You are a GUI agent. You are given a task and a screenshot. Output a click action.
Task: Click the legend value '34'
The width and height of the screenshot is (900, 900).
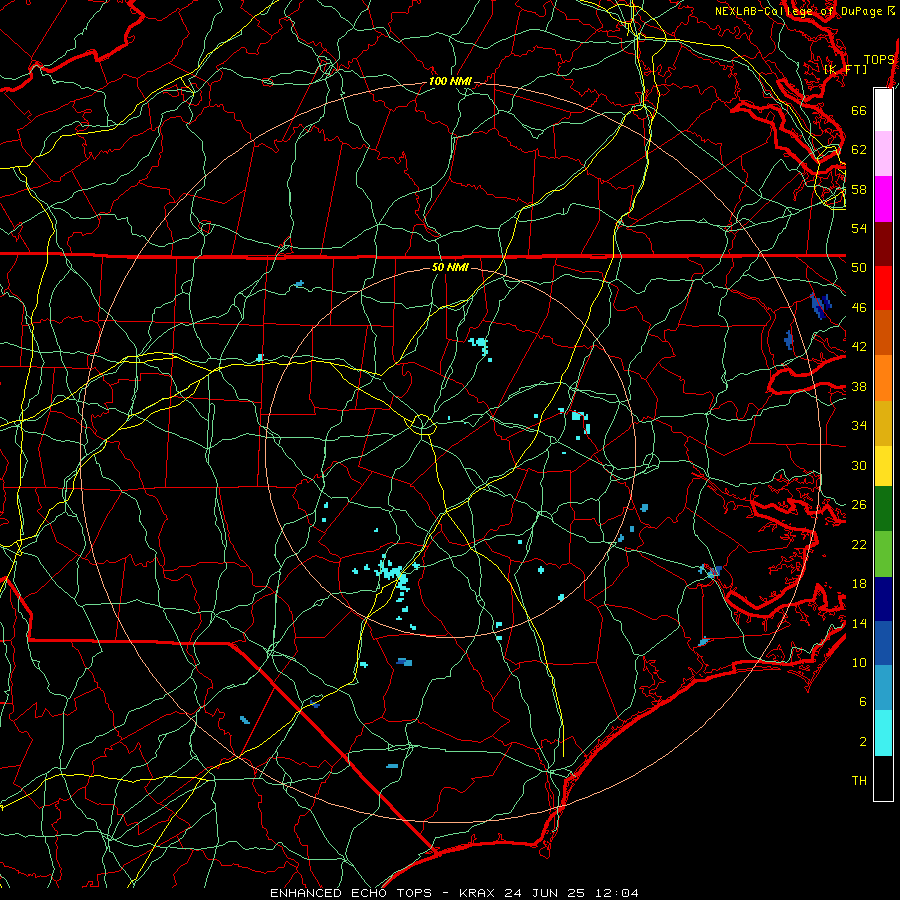pyautogui.click(x=859, y=426)
